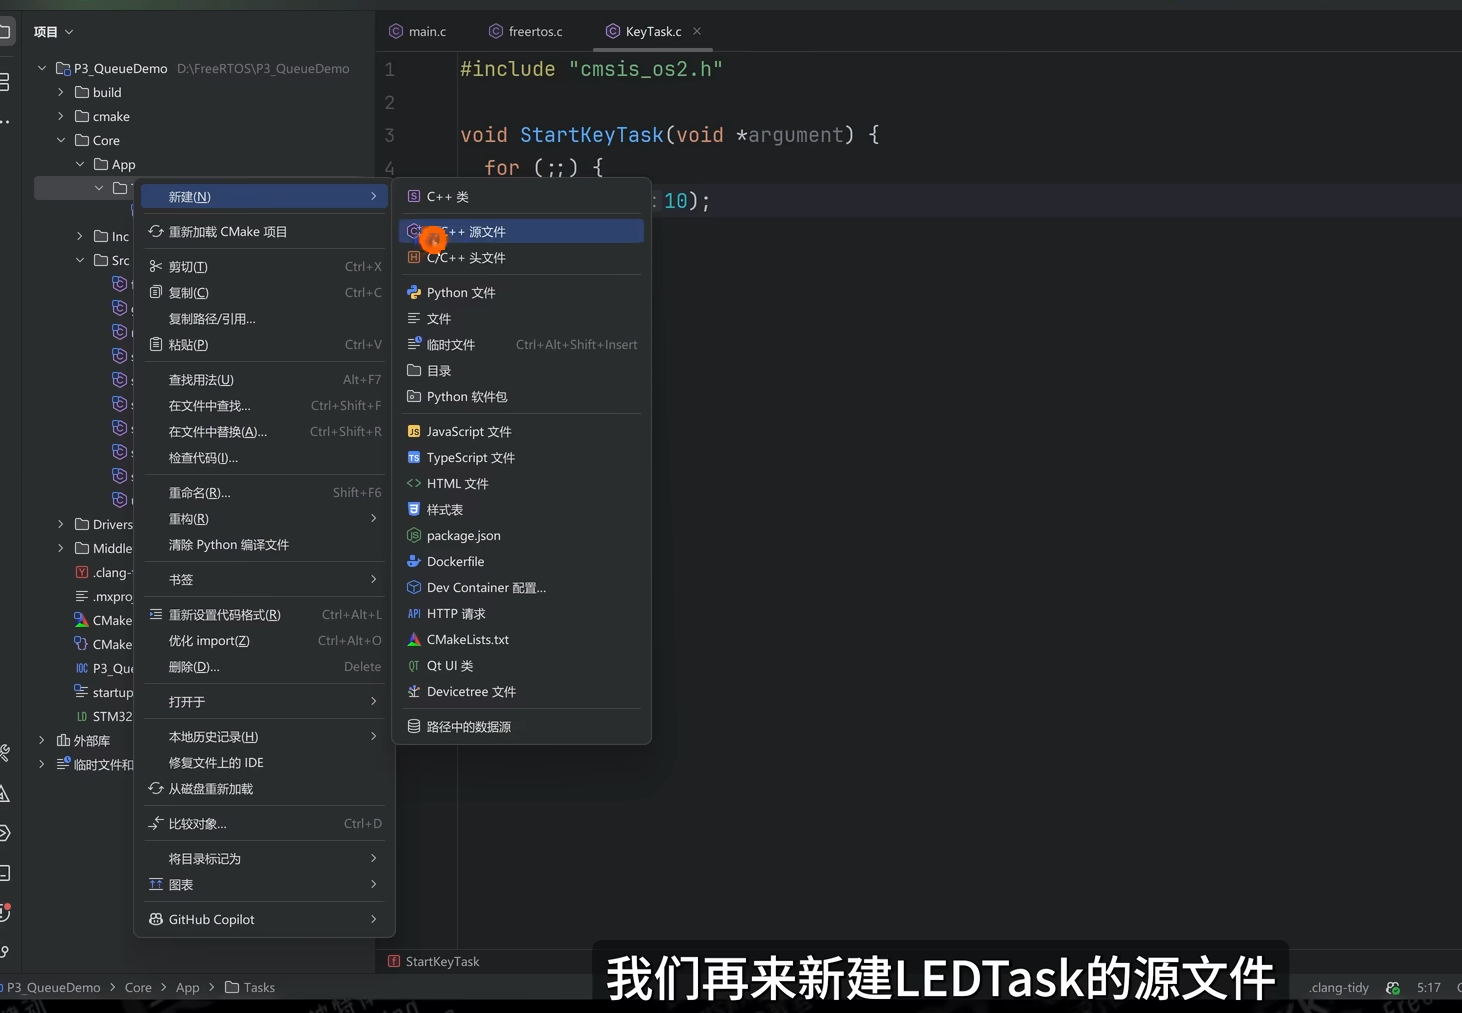The width and height of the screenshot is (1462, 1013).
Task: Choose C/C++ source file in New submenu
Action: click(521, 231)
